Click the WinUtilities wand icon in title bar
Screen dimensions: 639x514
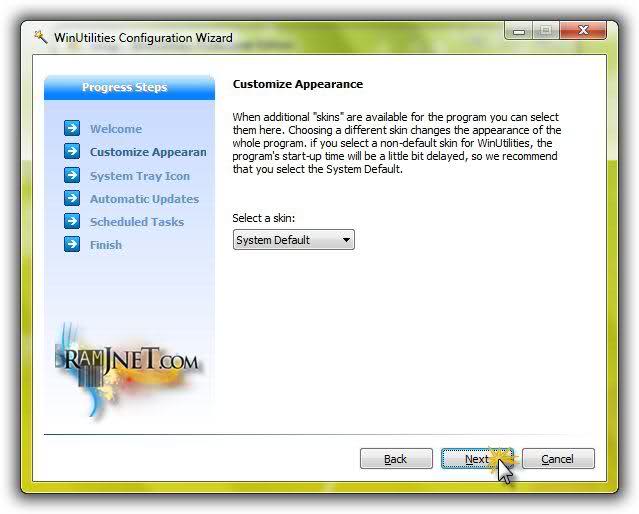pyautogui.click(x=41, y=38)
